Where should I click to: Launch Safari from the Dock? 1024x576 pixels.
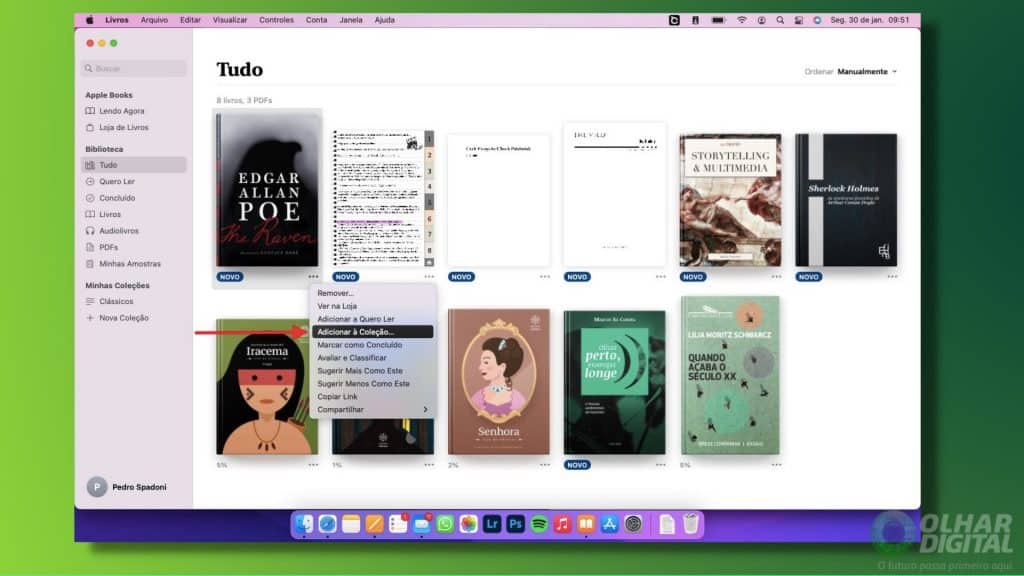coord(327,524)
